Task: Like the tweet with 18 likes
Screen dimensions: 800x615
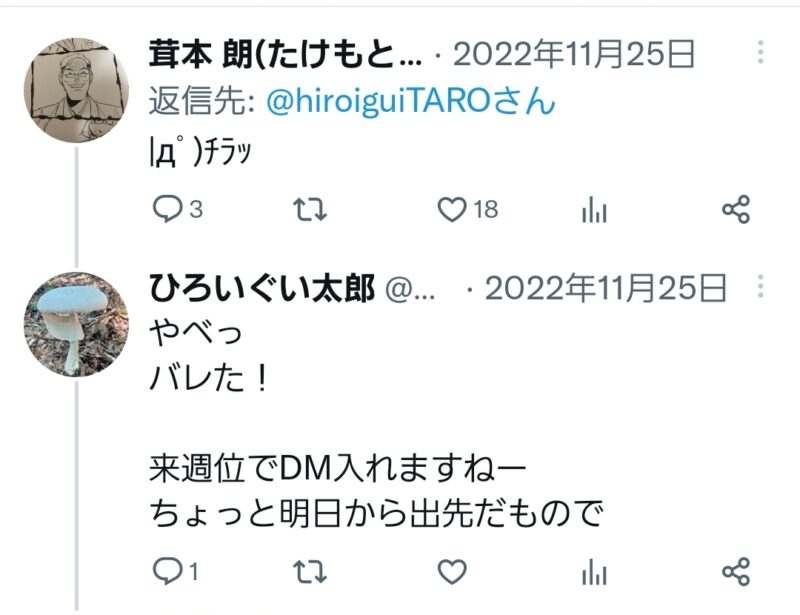Action: point(467,209)
